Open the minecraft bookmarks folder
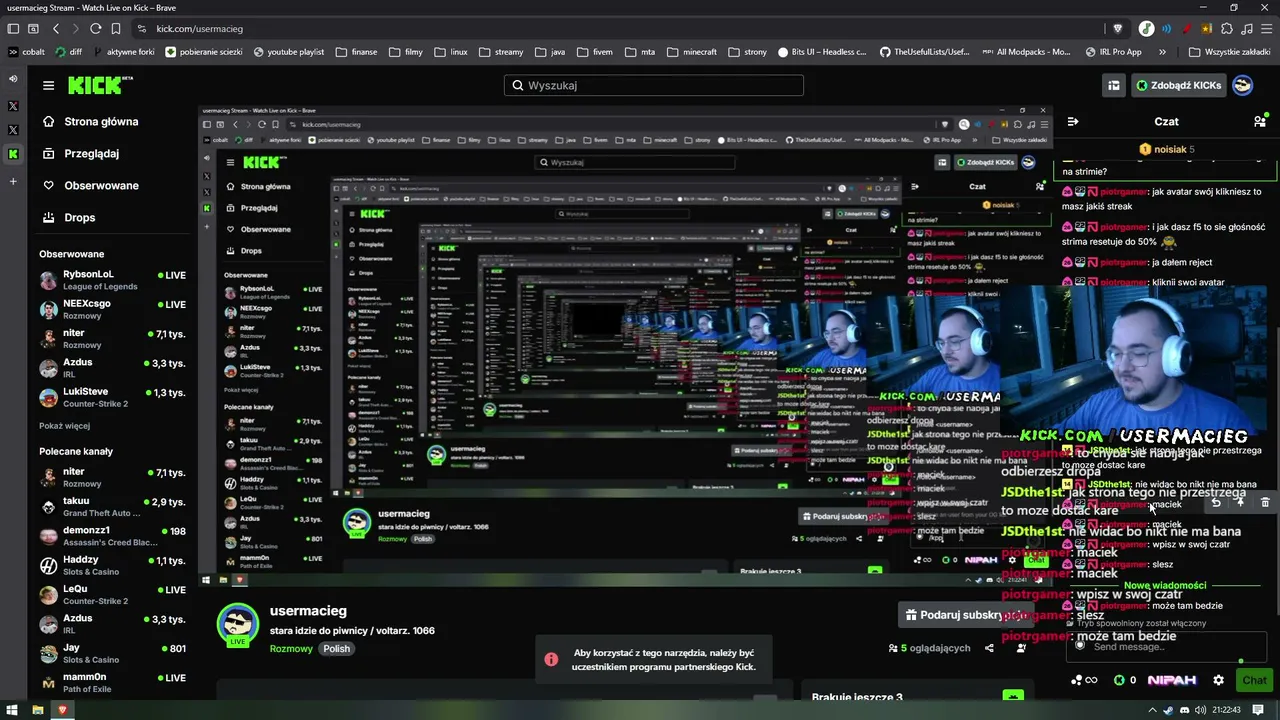Screen dimensions: 1280x720 [691, 52]
